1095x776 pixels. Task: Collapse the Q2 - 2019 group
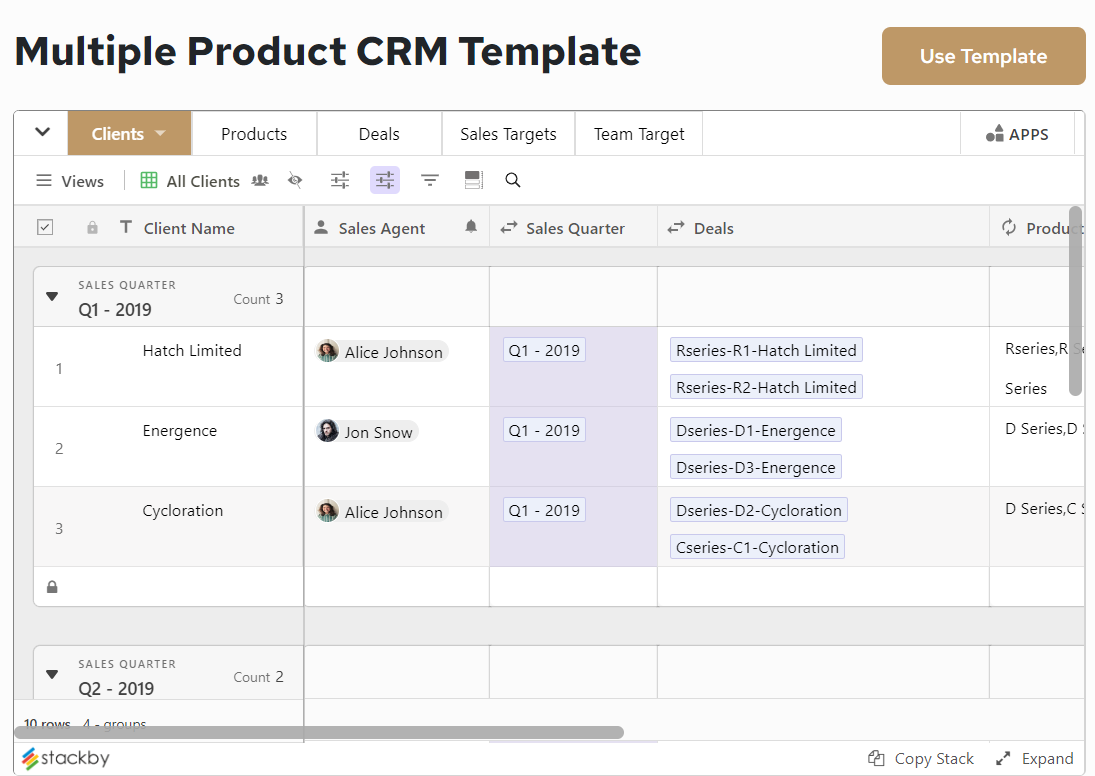[x=52, y=674]
